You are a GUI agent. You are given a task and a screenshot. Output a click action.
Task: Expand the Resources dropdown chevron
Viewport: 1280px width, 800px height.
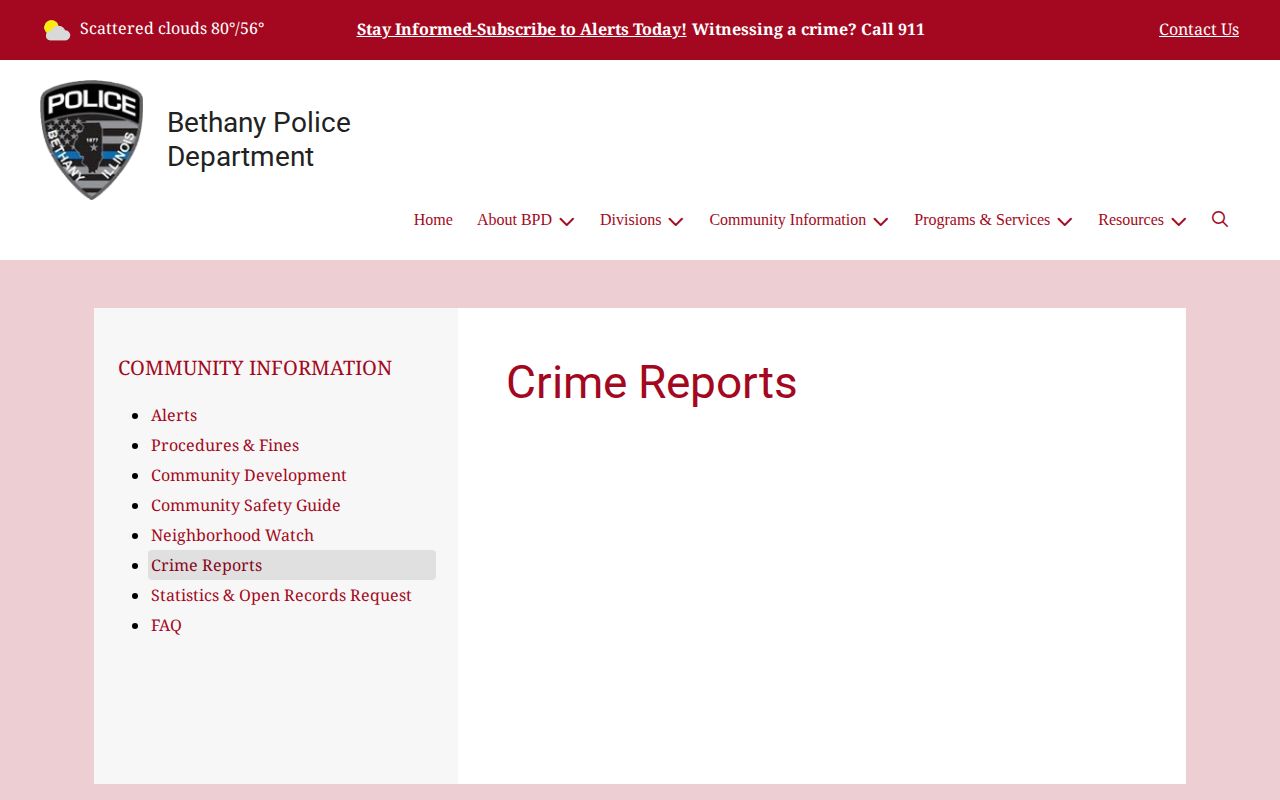pos(1179,221)
